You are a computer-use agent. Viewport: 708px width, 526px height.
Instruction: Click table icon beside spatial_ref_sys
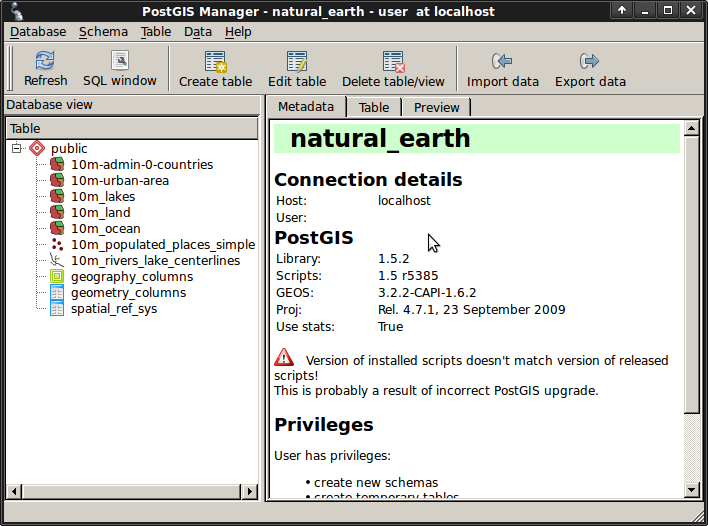pos(57,308)
